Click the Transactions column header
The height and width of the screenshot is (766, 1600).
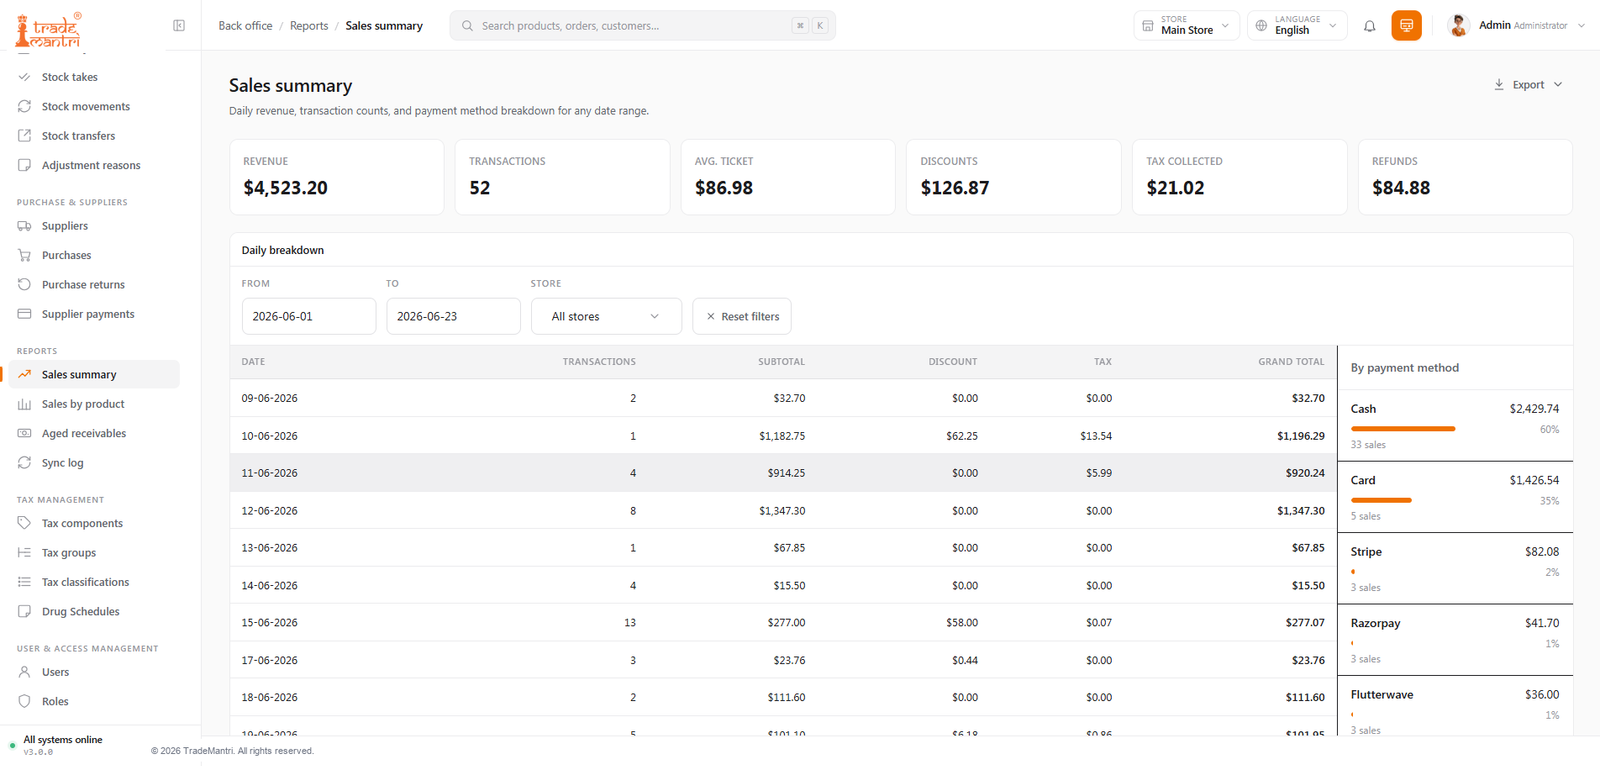[x=599, y=362]
